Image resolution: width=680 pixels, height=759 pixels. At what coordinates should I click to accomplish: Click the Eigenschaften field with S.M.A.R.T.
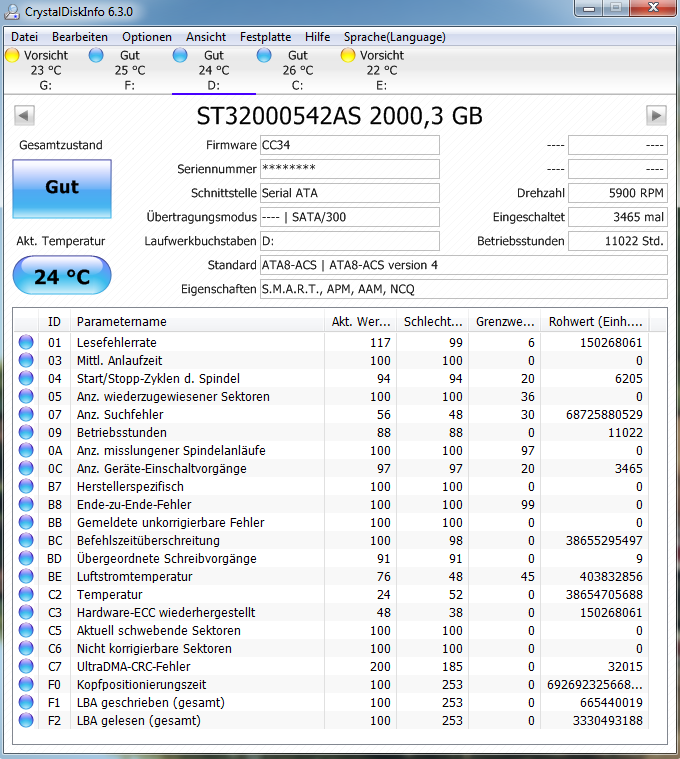[464, 289]
